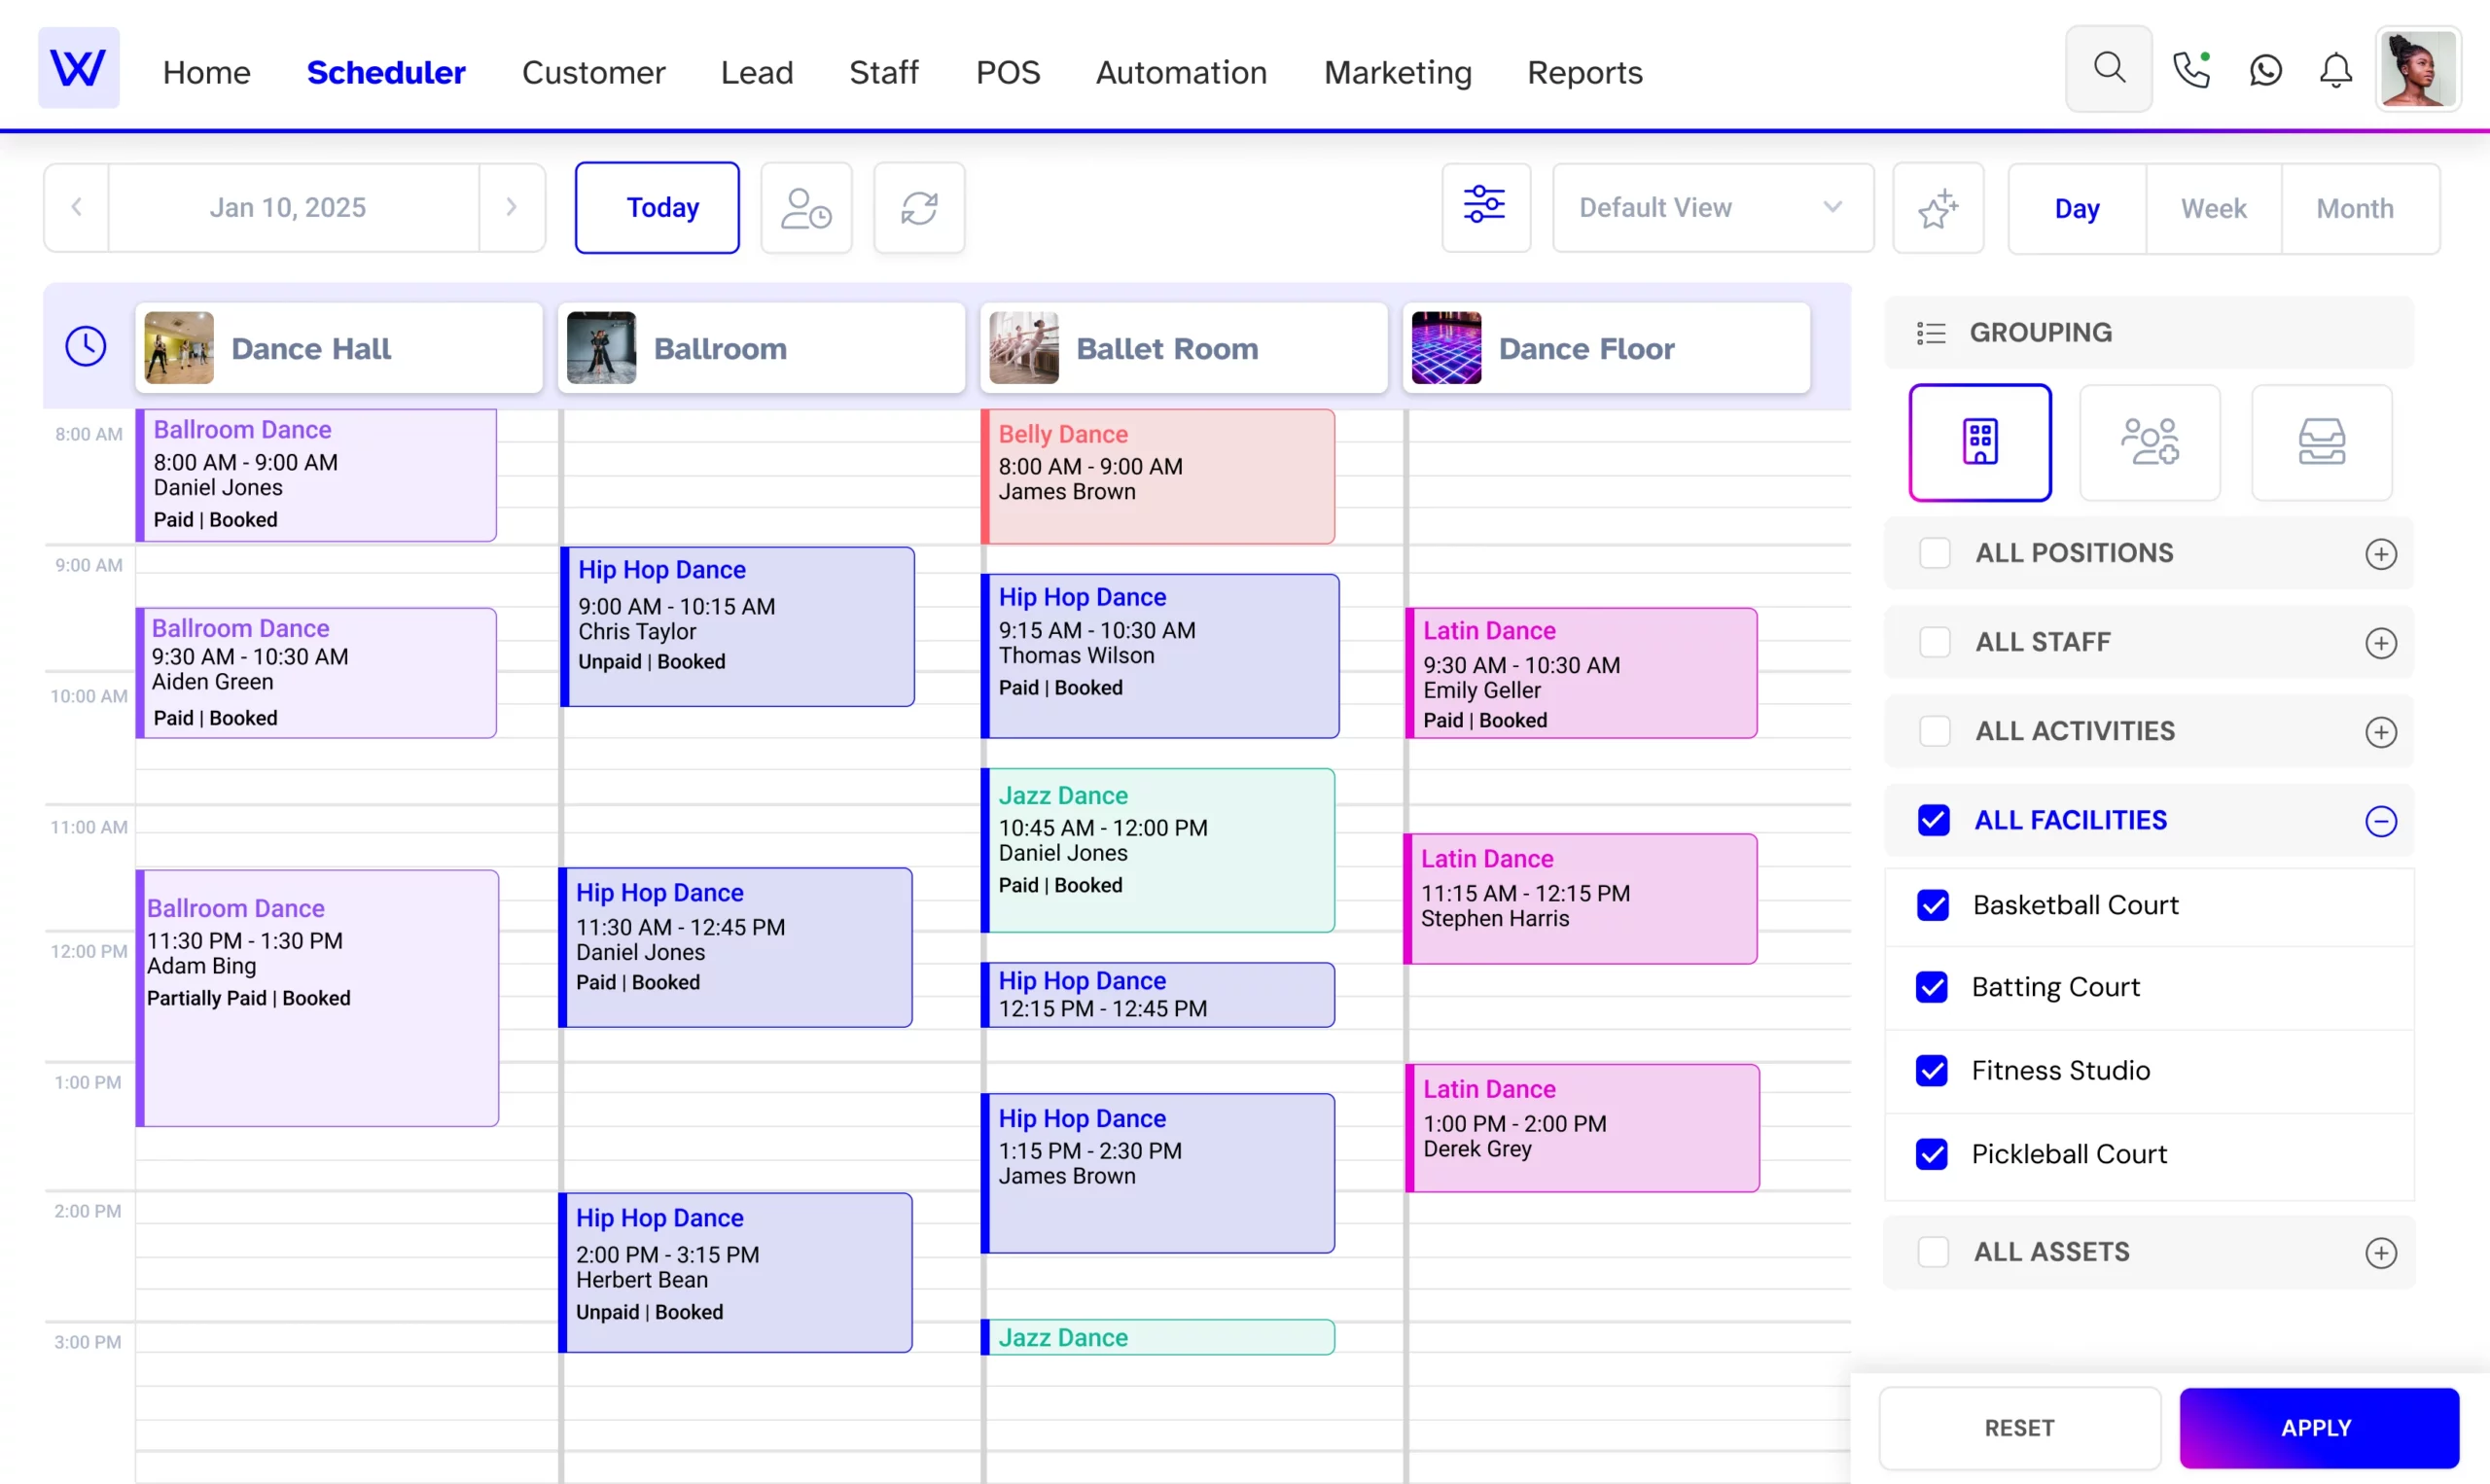
Task: Click the filter/settings sliders icon
Action: 1485,208
